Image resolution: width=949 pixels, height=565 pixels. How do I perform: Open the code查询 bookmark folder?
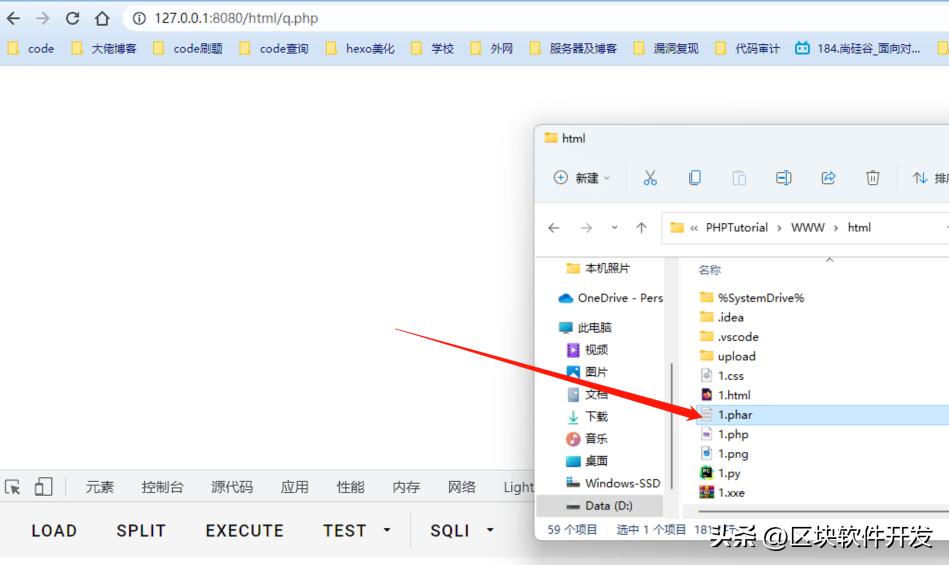coord(274,48)
